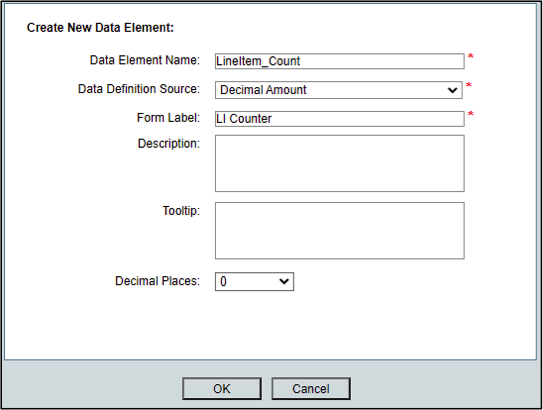Click the red asterisk next to Form Label
The width and height of the screenshot is (543, 410).
pyautogui.click(x=471, y=114)
